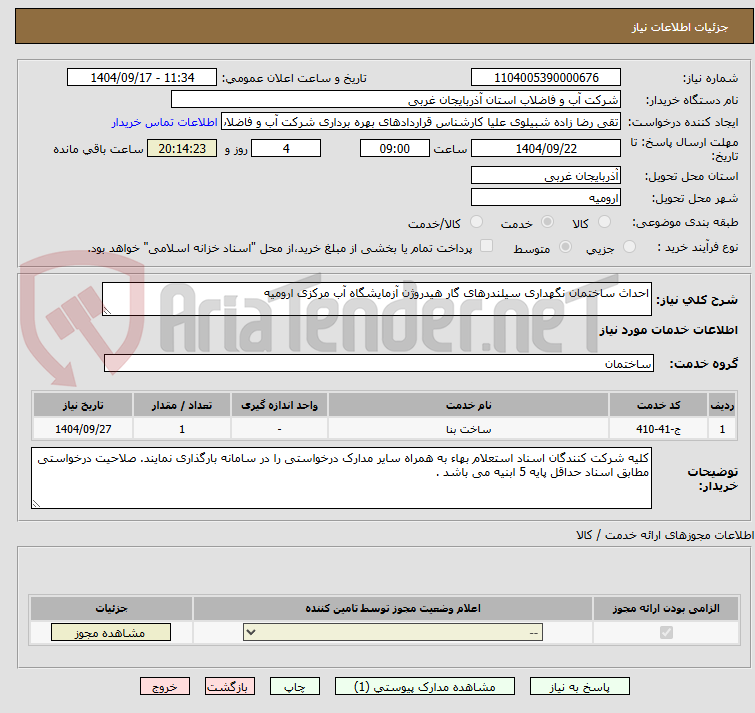Select the متوسط purchase type radio
755x713 pixels.
click(565, 247)
